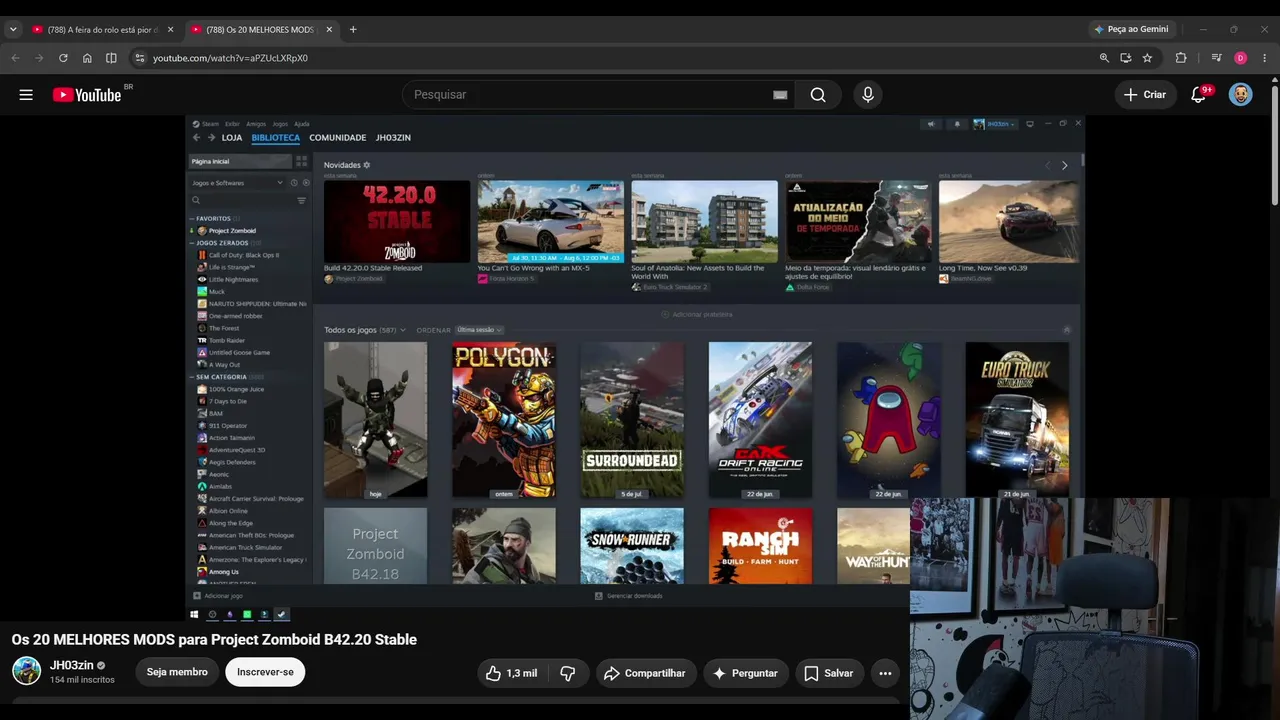Open a new Chrome tab
The width and height of the screenshot is (1280, 720).
click(353, 29)
